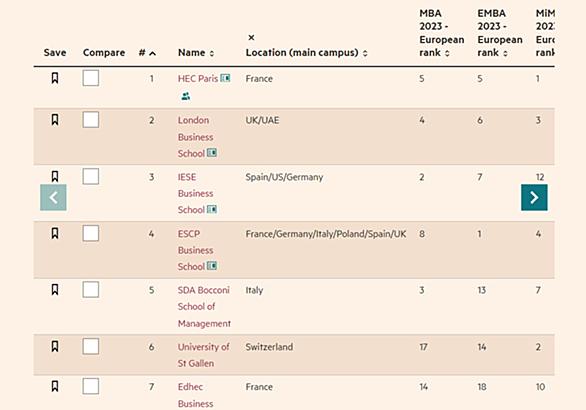Sort by rank number column arrow
The width and height of the screenshot is (586, 410).
point(152,53)
